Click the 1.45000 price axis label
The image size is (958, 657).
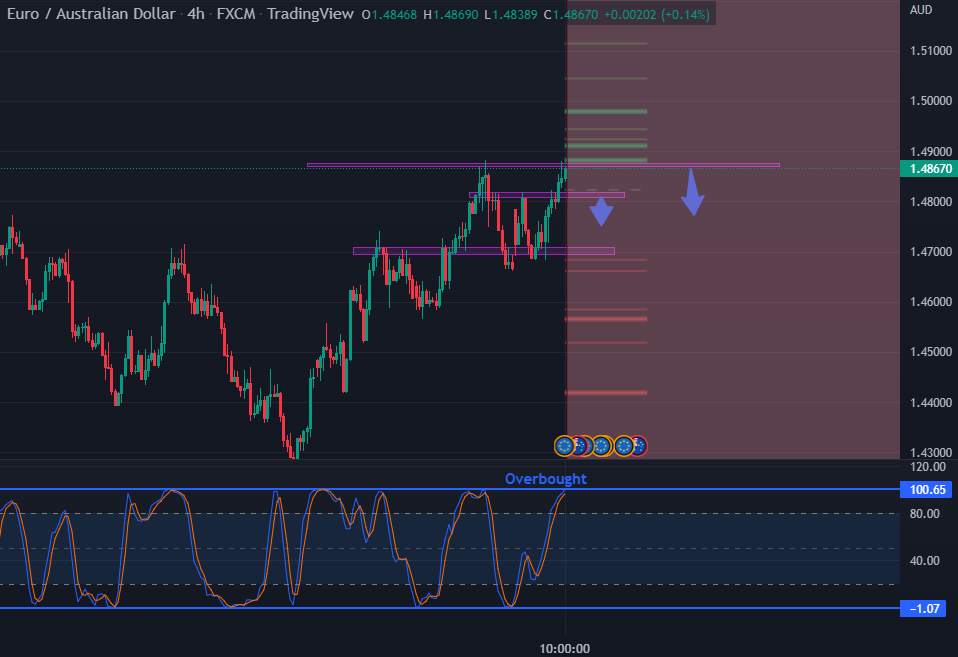931,352
